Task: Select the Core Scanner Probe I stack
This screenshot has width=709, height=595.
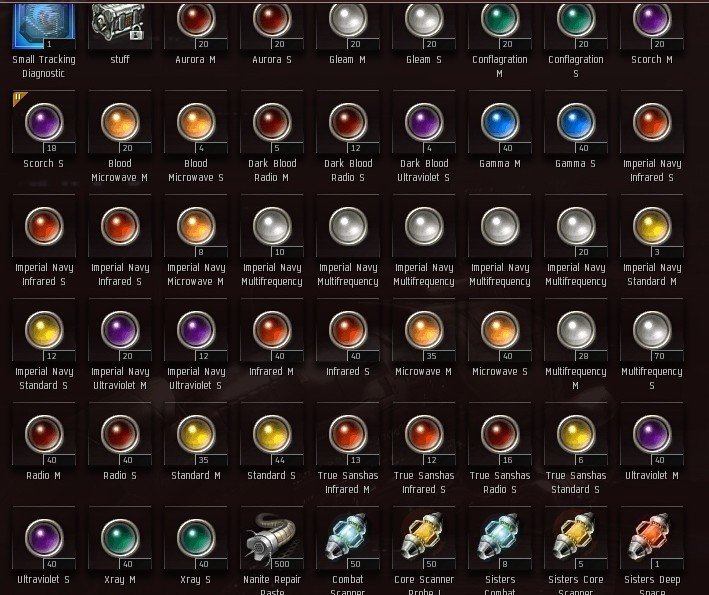Action: click(x=424, y=538)
